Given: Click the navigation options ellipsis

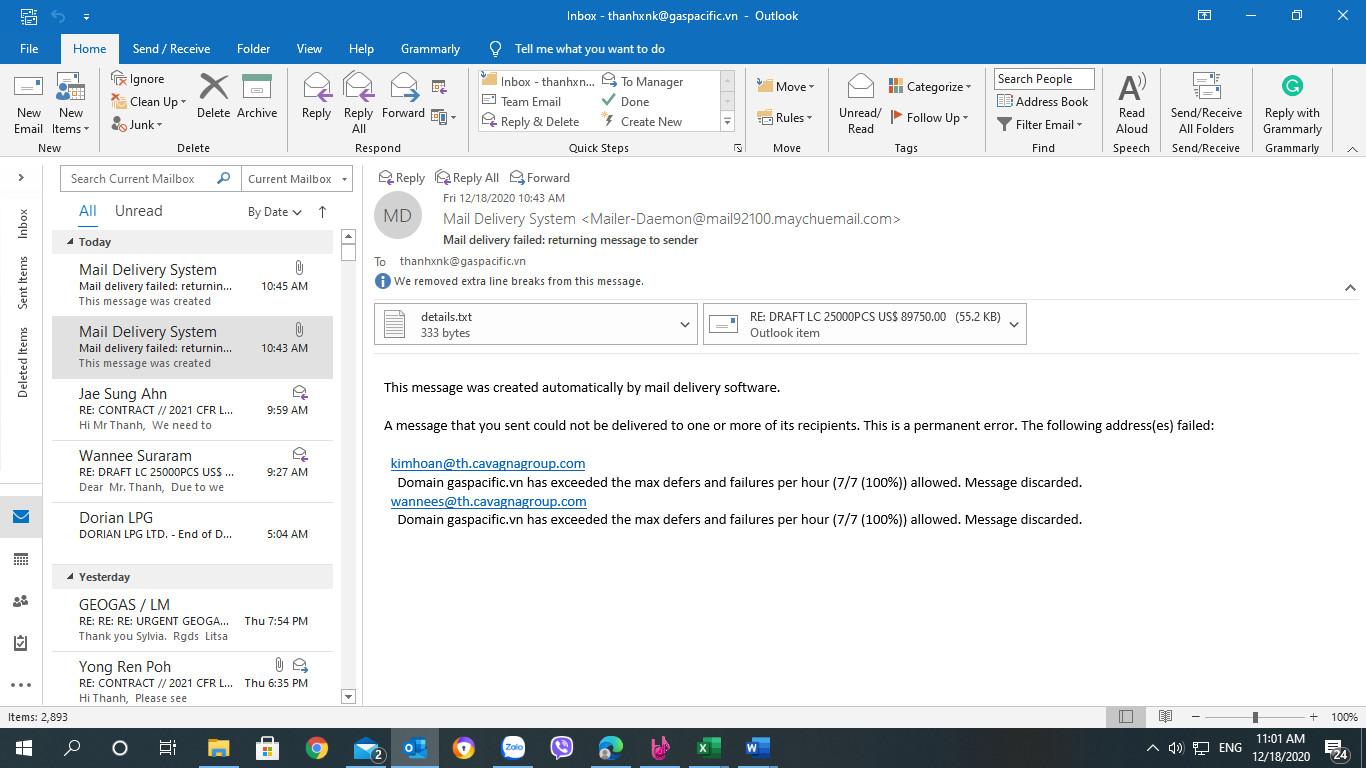Looking at the screenshot, I should click(21, 685).
